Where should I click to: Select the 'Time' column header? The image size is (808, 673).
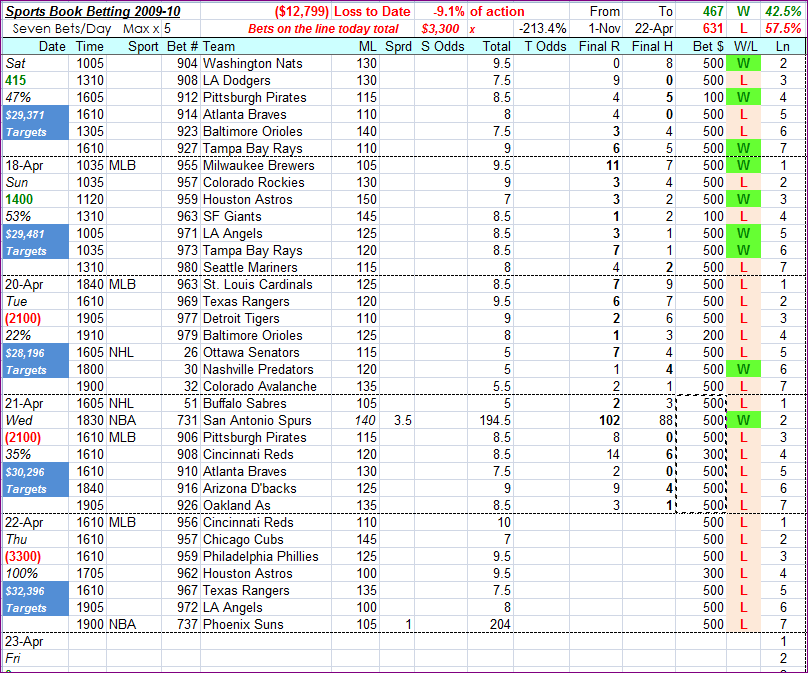pos(90,46)
